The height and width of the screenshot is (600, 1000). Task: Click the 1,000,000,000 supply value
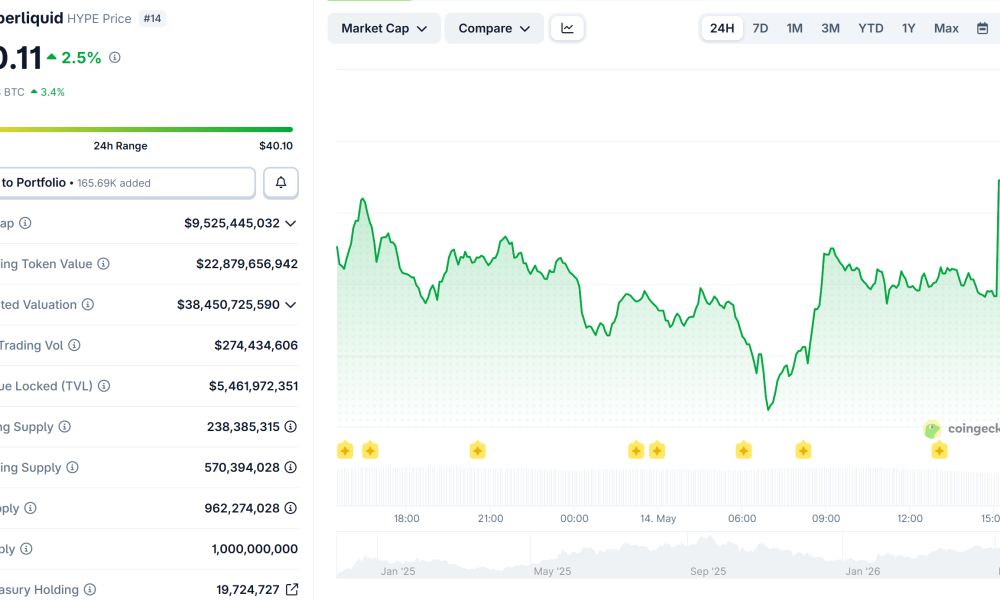click(254, 548)
